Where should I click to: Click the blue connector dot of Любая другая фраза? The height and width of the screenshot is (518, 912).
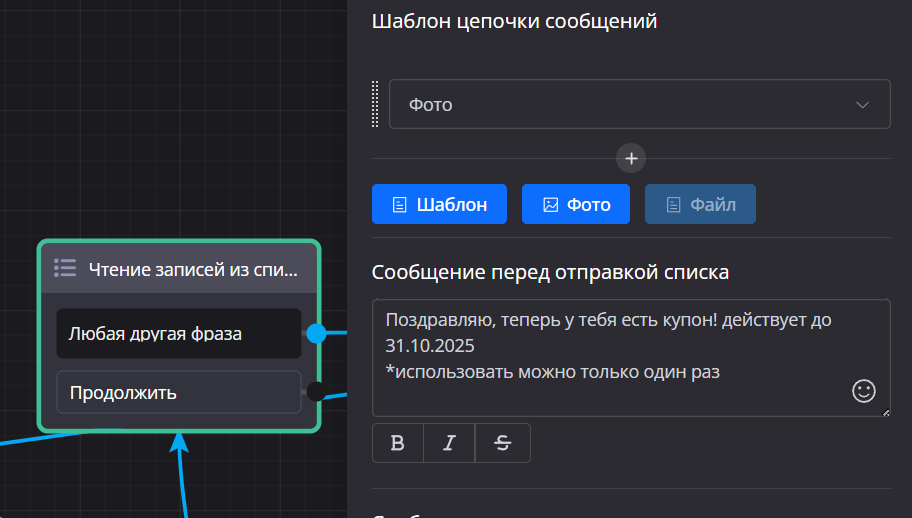316,333
